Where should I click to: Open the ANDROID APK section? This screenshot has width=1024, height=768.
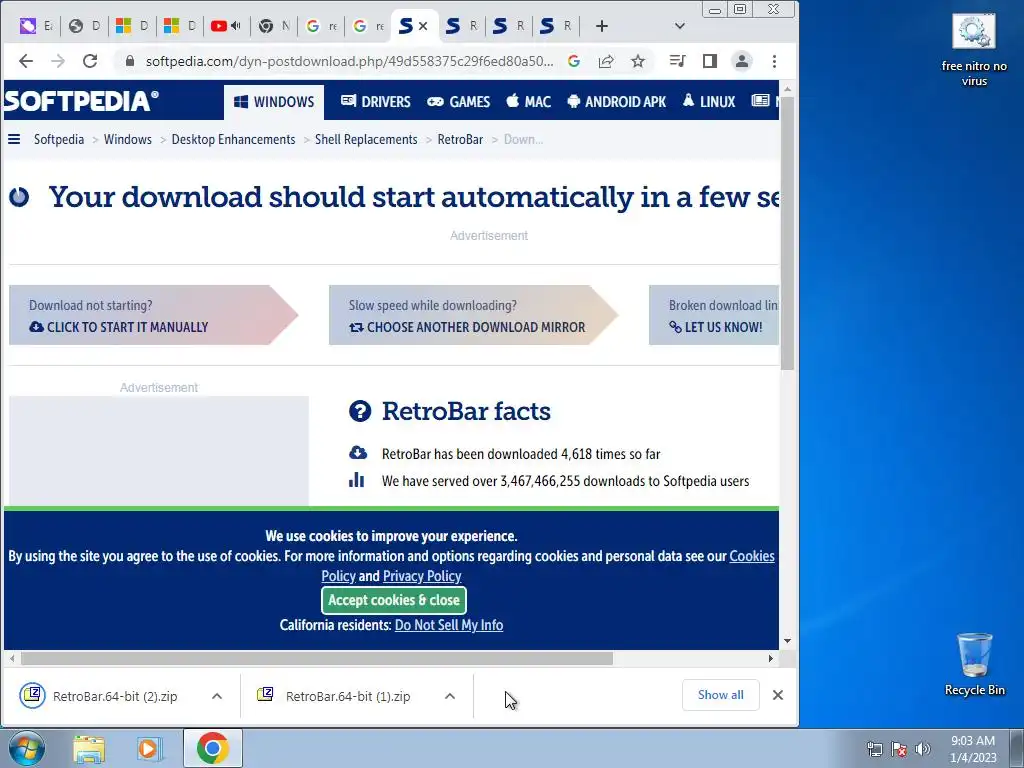(617, 102)
